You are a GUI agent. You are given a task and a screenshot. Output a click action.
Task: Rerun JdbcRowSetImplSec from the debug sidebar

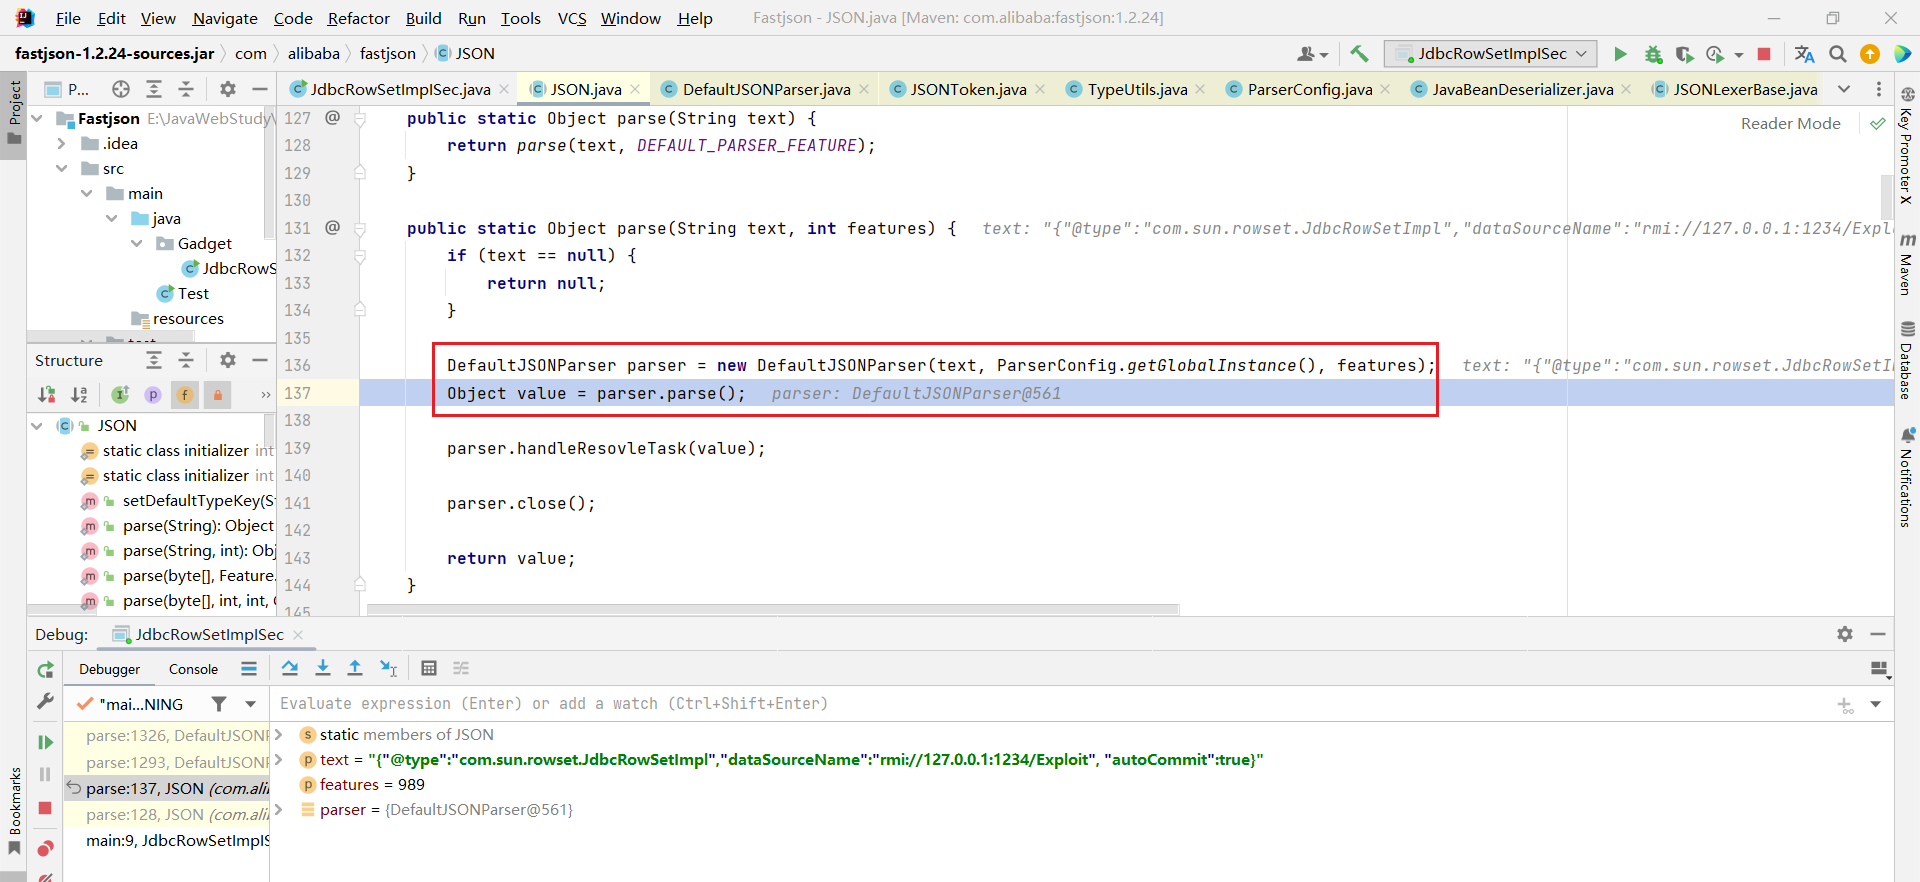point(45,670)
